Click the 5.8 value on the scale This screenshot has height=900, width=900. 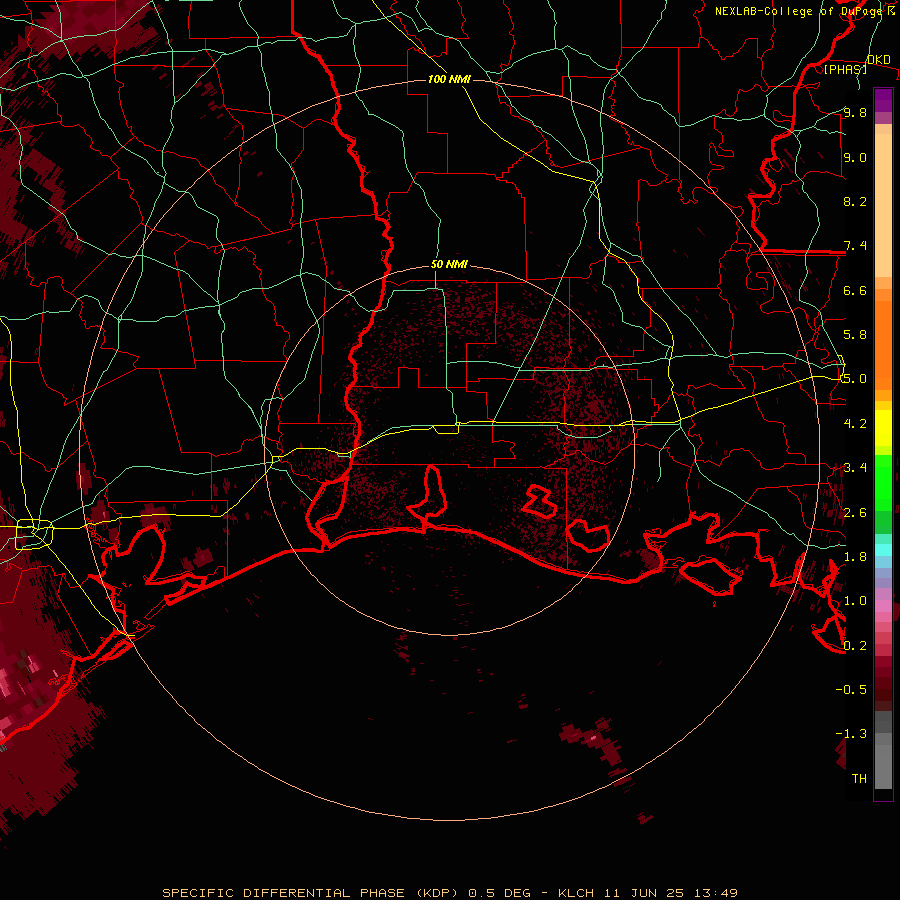[855, 334]
